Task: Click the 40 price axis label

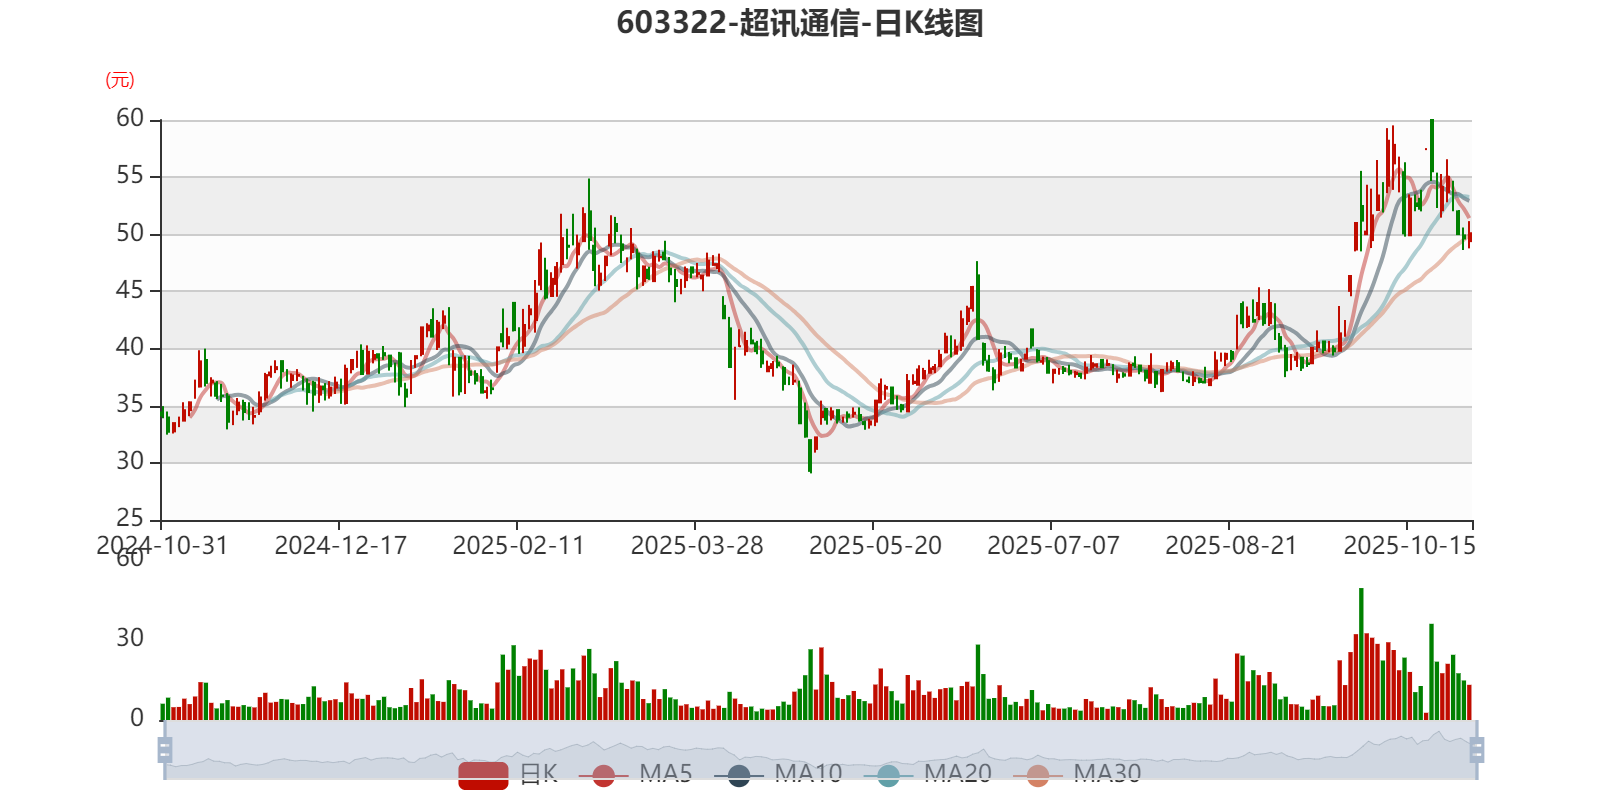Action: point(130,347)
